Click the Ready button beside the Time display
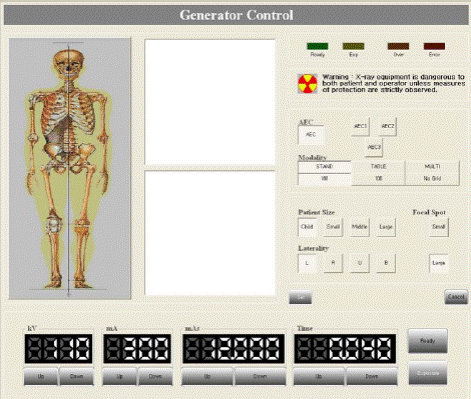The image size is (471, 399). tap(428, 341)
